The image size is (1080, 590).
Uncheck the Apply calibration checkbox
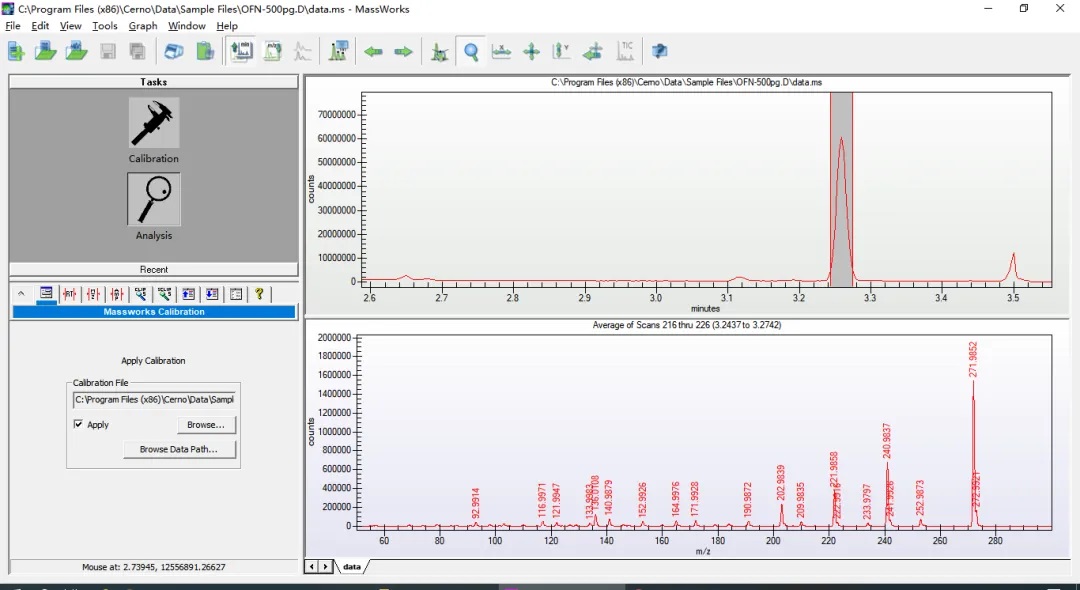point(79,425)
